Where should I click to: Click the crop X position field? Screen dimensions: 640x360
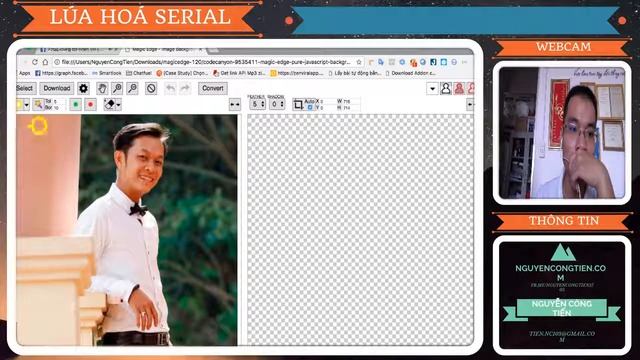(327, 101)
